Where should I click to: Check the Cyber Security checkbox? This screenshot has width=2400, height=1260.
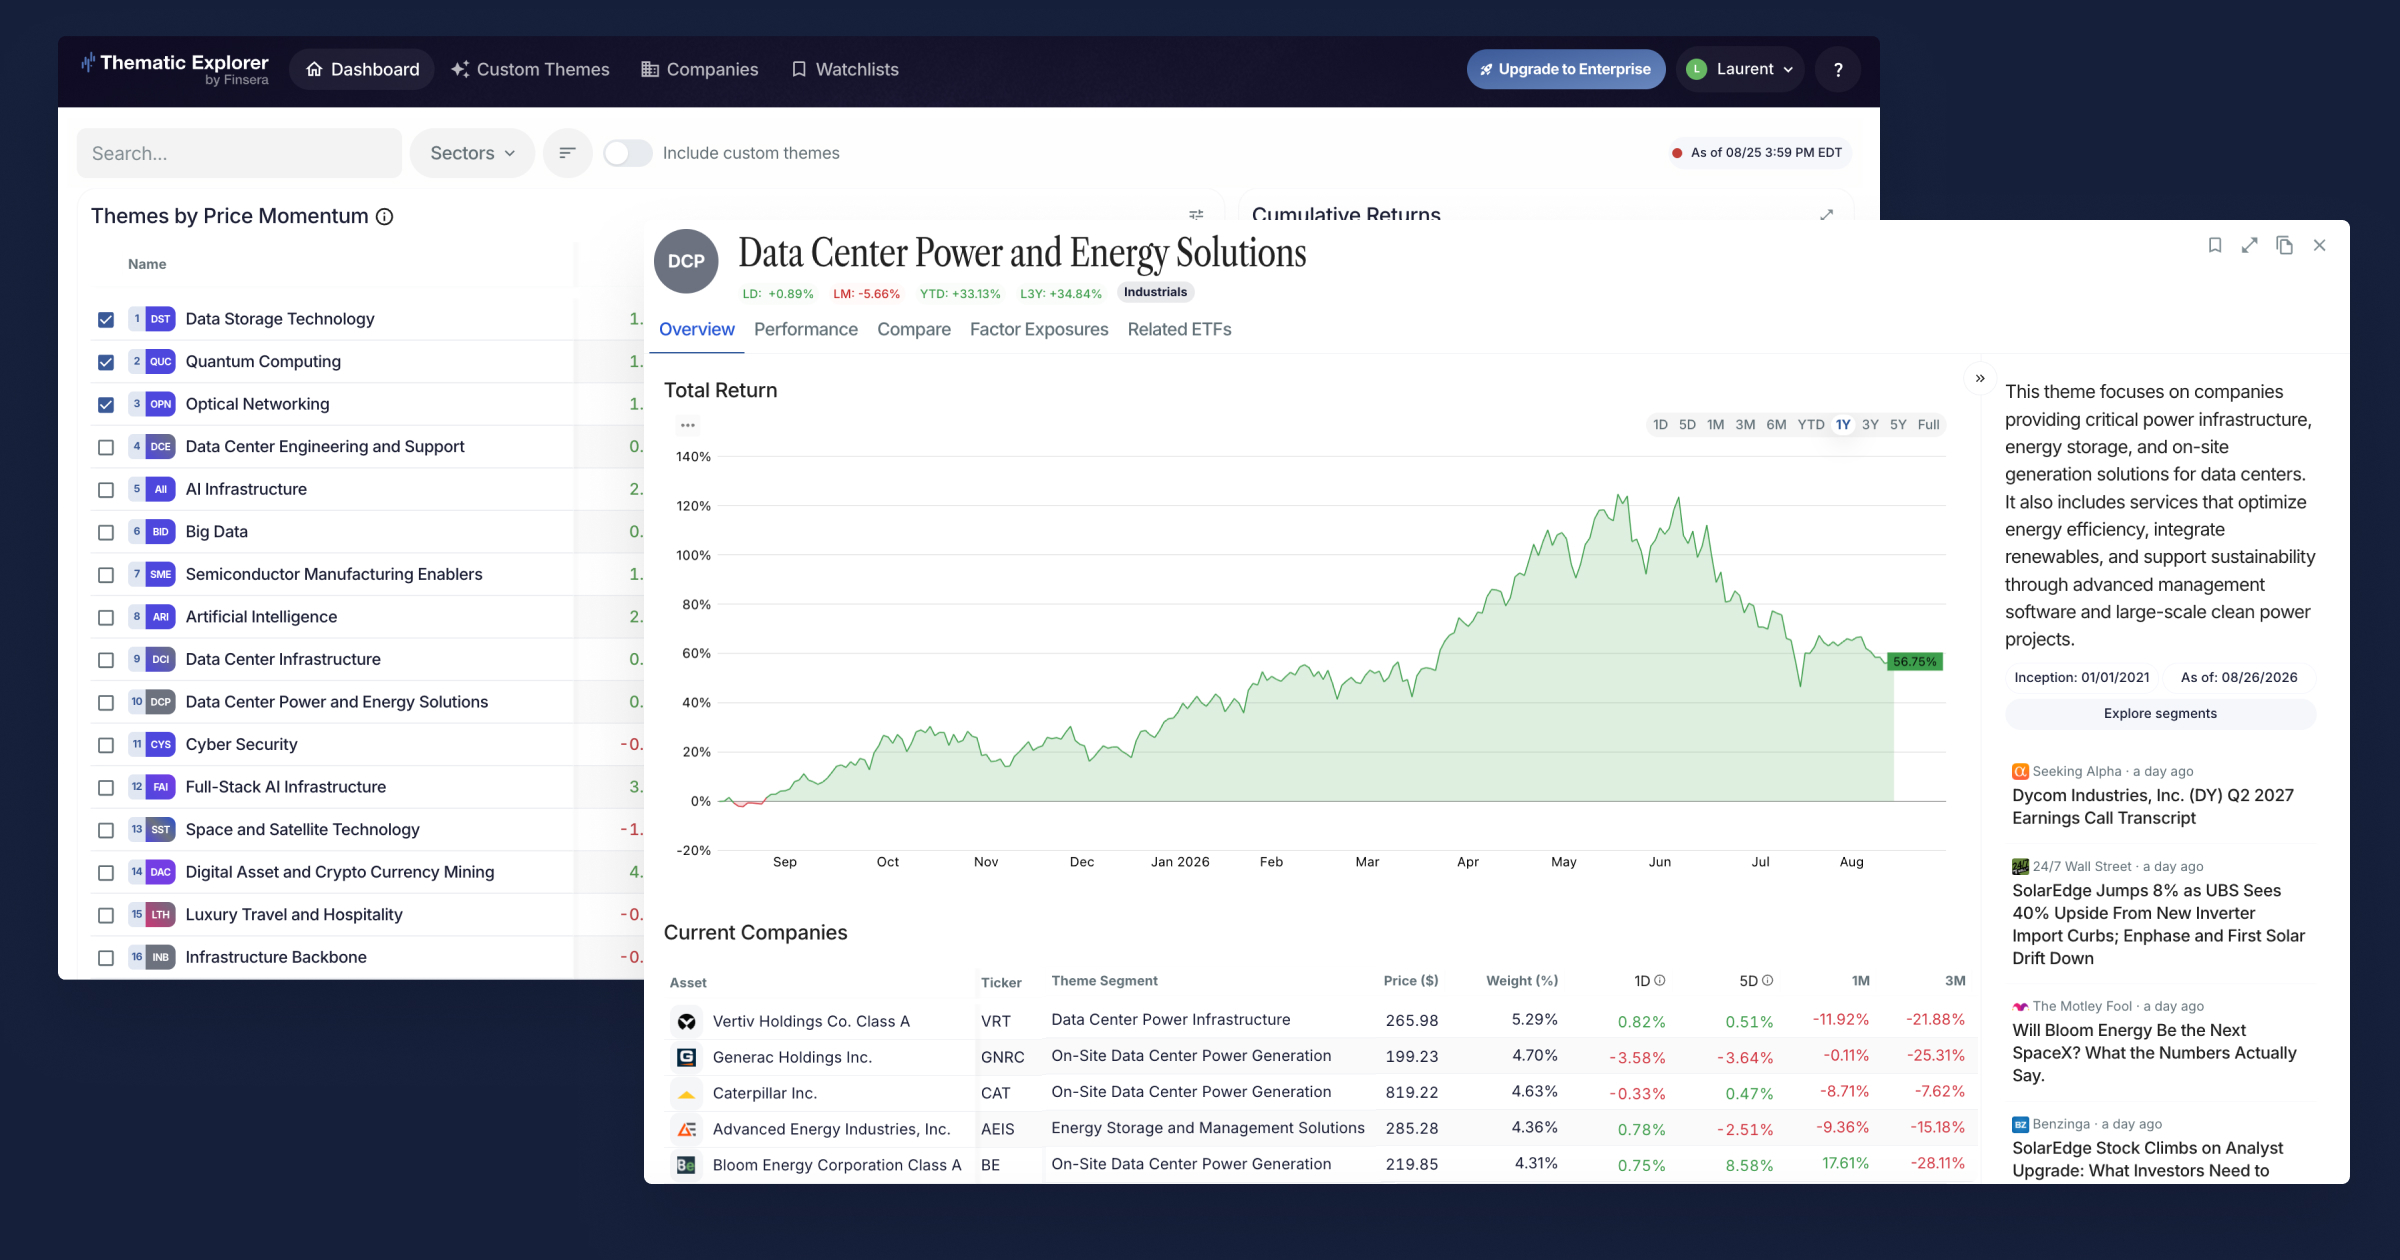[106, 745]
